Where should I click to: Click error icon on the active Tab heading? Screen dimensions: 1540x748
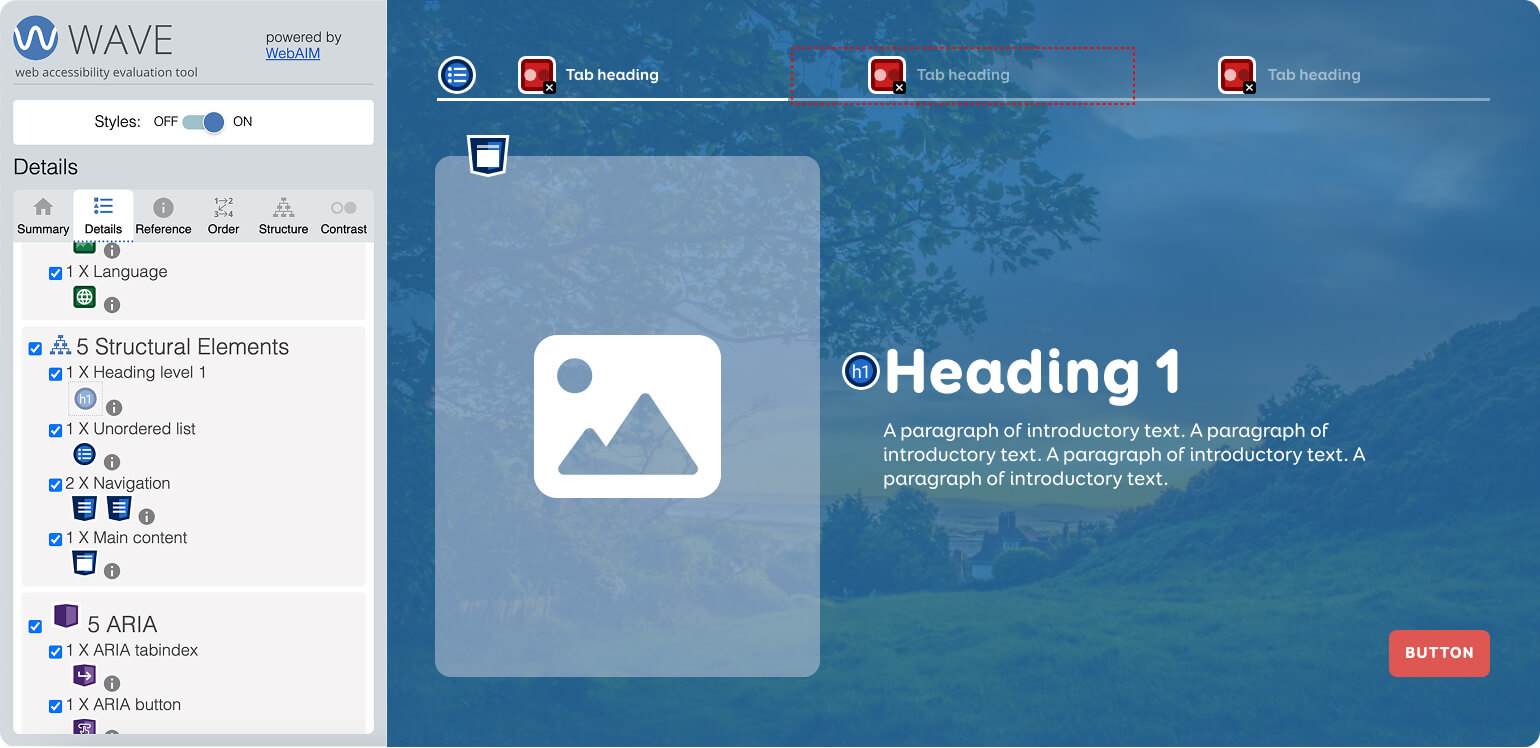coord(537,75)
